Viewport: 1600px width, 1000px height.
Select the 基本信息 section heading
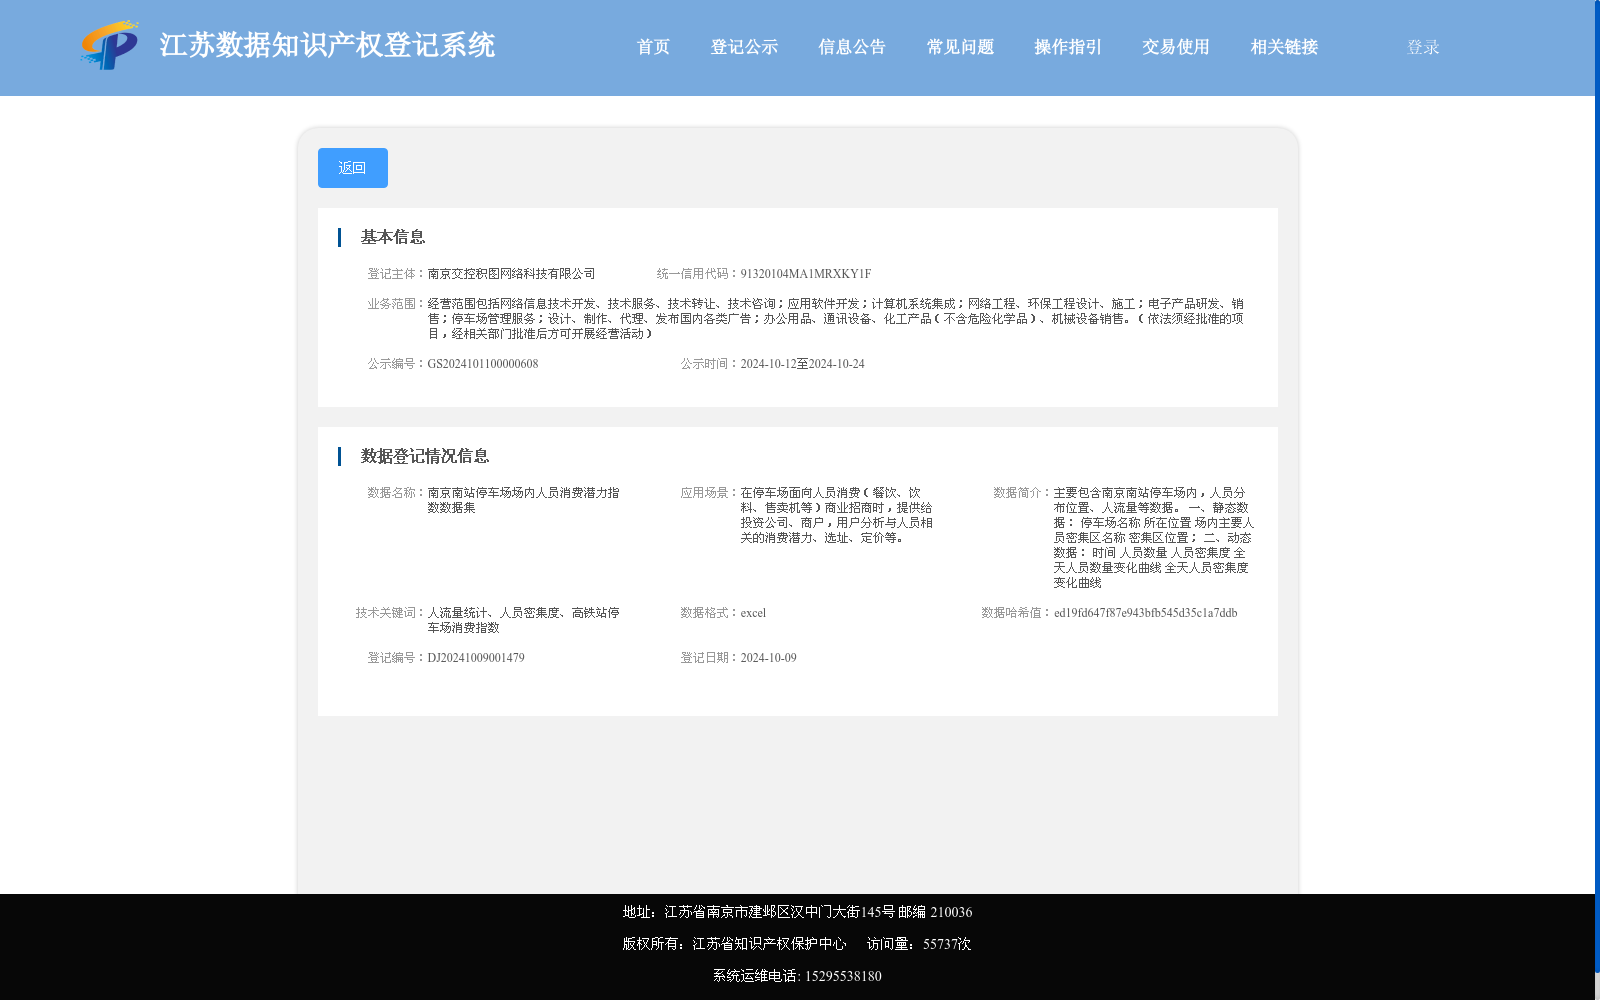point(393,237)
